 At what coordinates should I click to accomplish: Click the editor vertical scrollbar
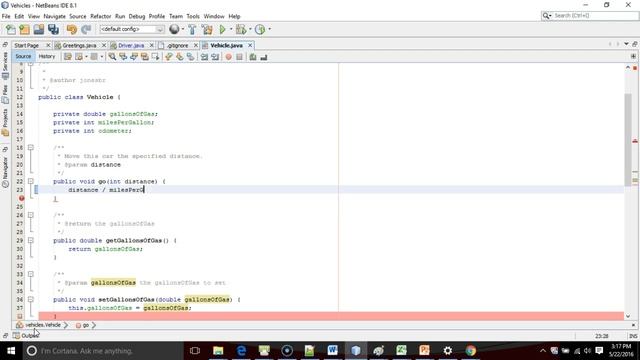point(628,139)
